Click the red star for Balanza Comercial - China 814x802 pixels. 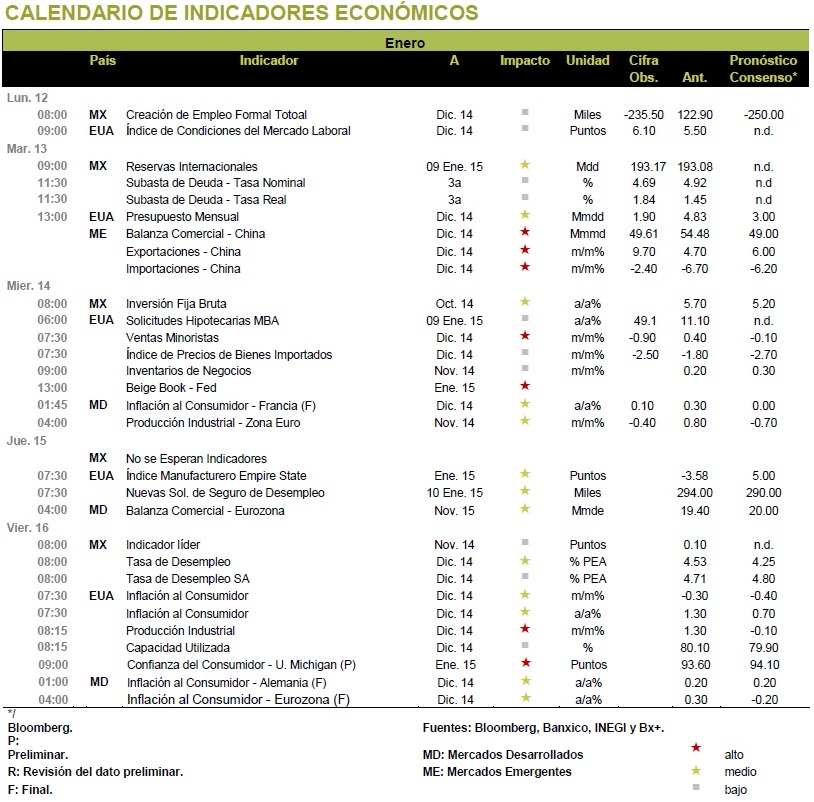(525, 232)
